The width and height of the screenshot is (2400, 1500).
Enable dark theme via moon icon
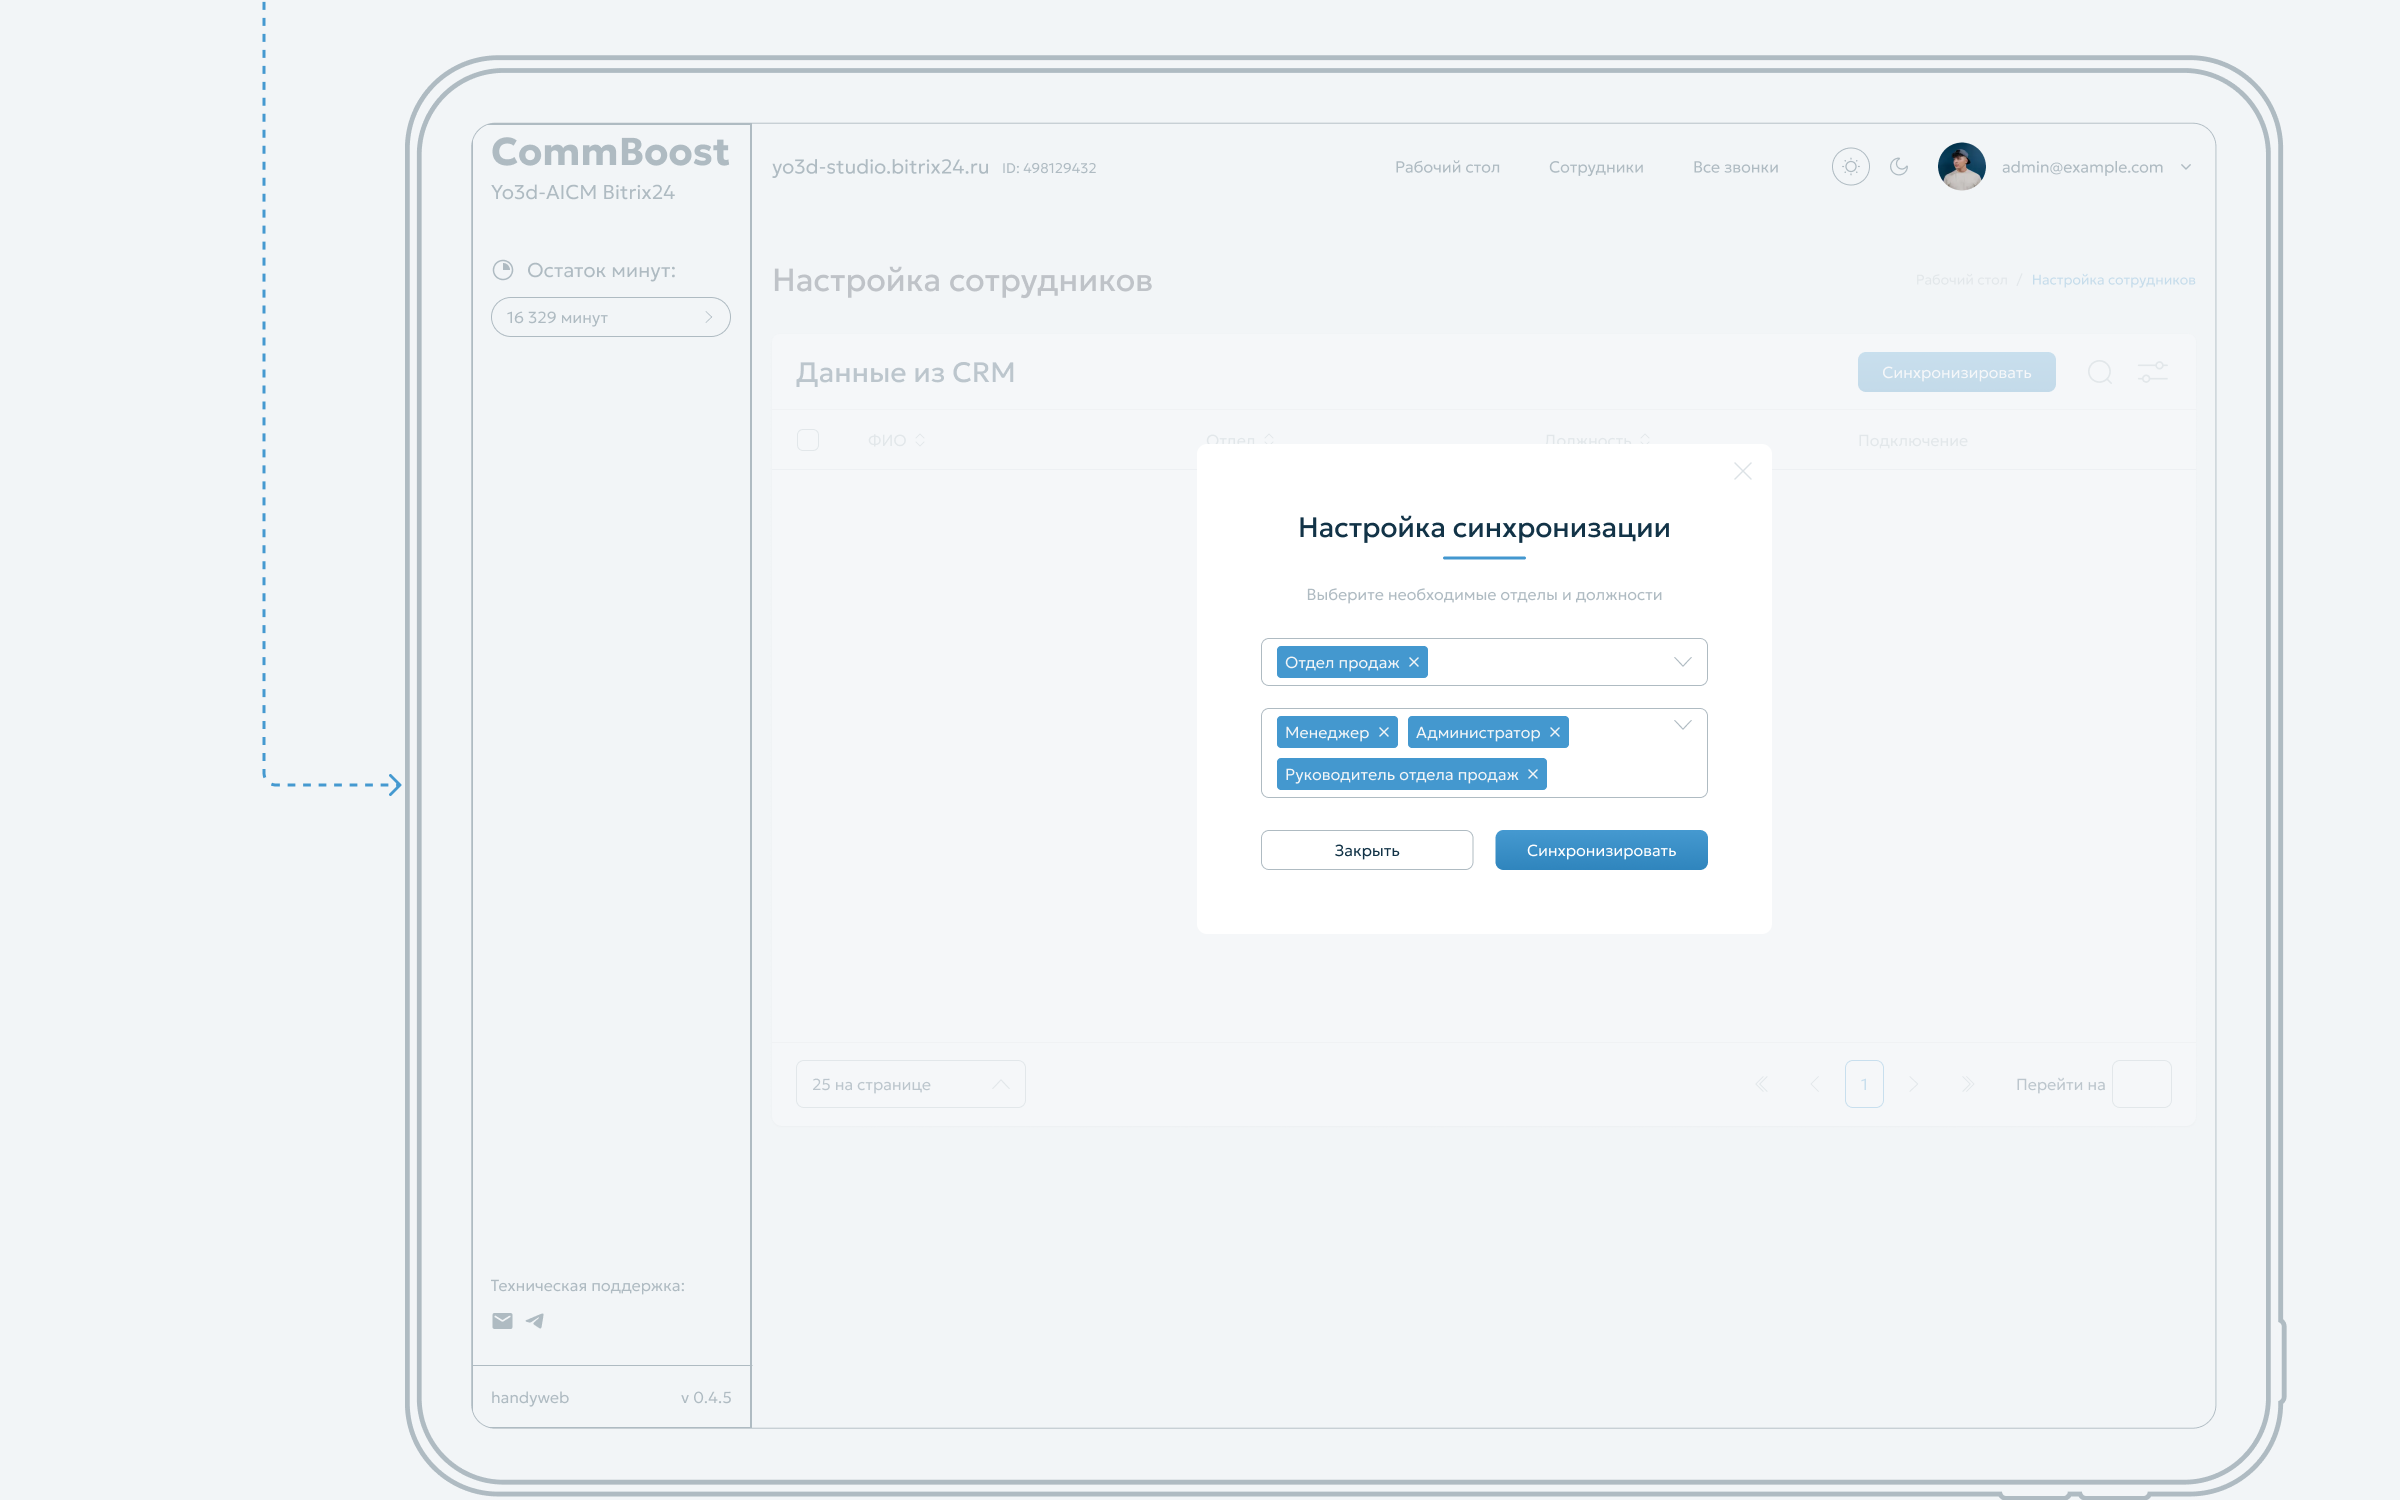pyautogui.click(x=1900, y=167)
